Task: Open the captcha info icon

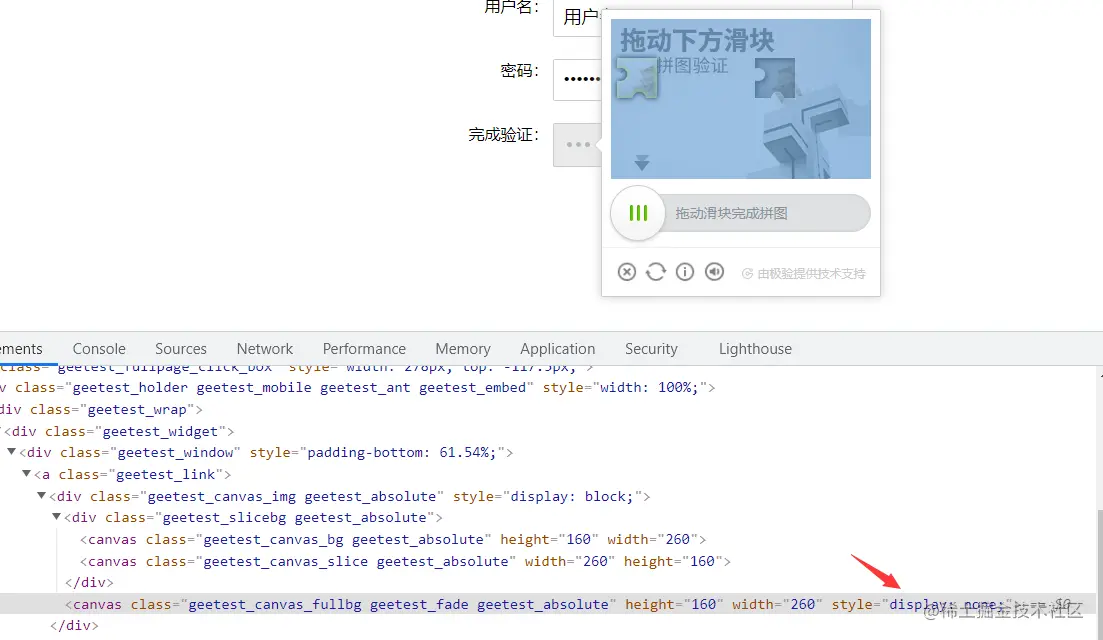Action: 685,271
